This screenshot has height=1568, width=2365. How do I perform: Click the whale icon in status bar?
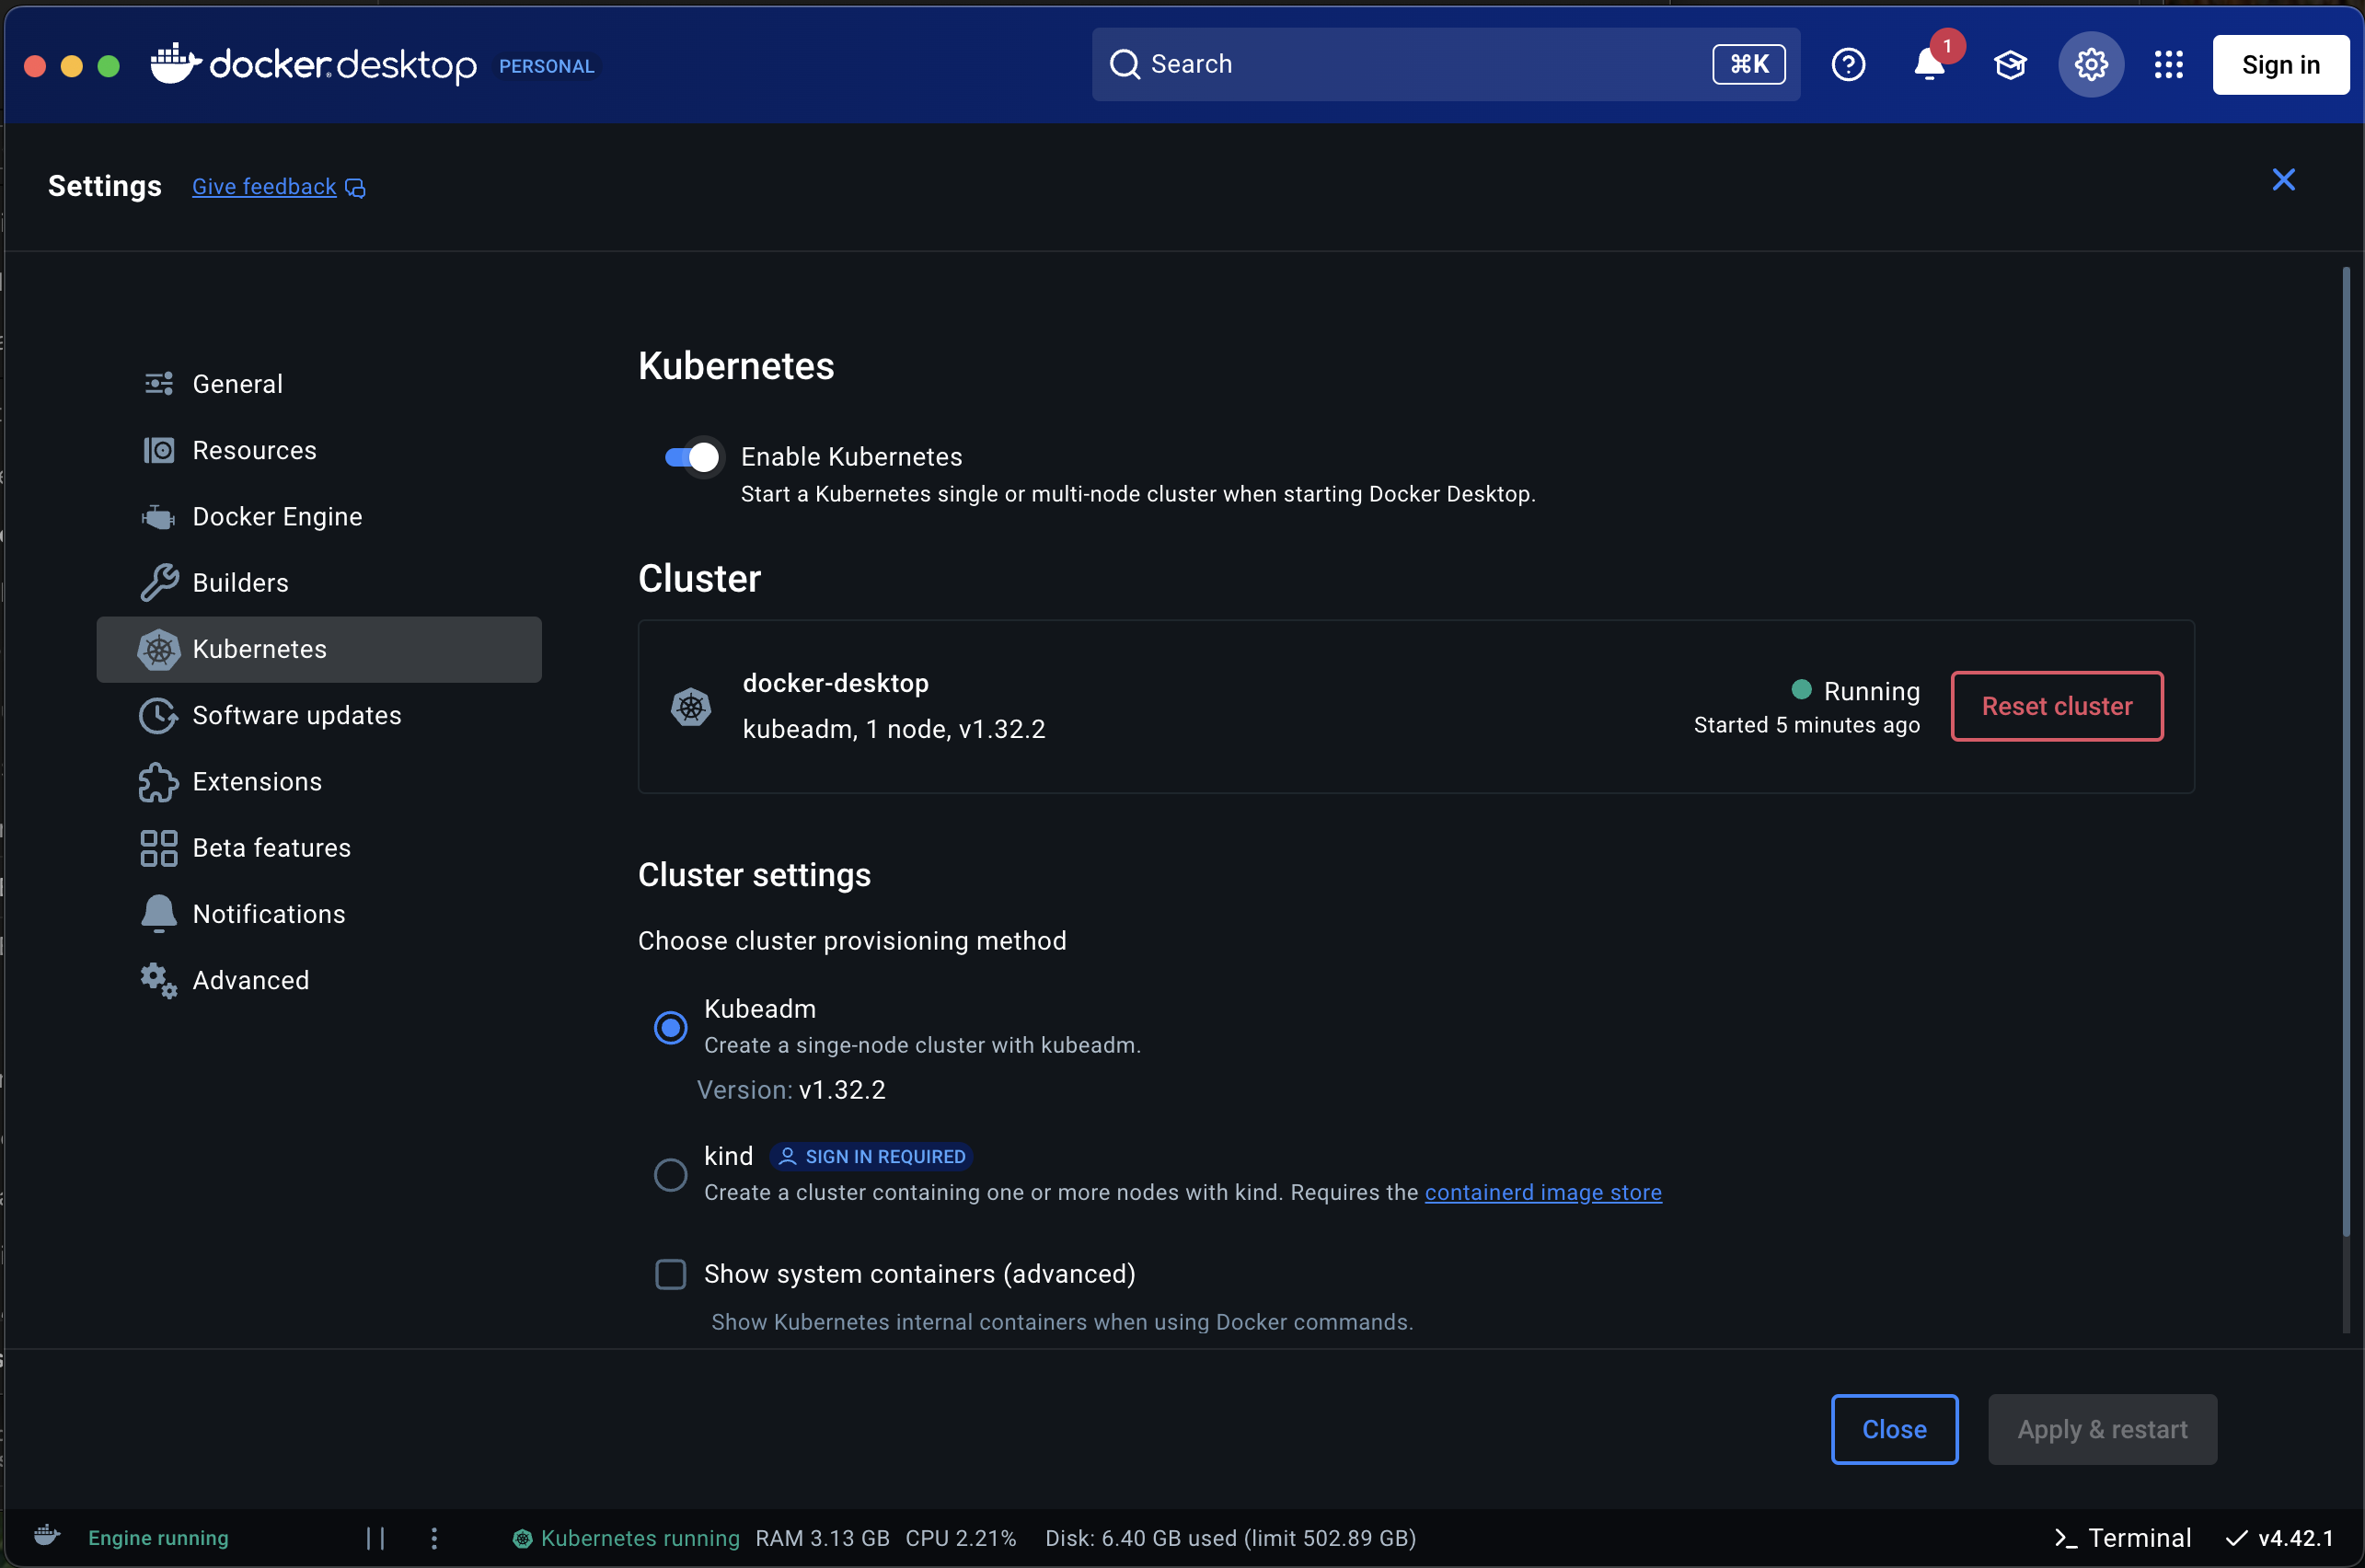tap(47, 1536)
